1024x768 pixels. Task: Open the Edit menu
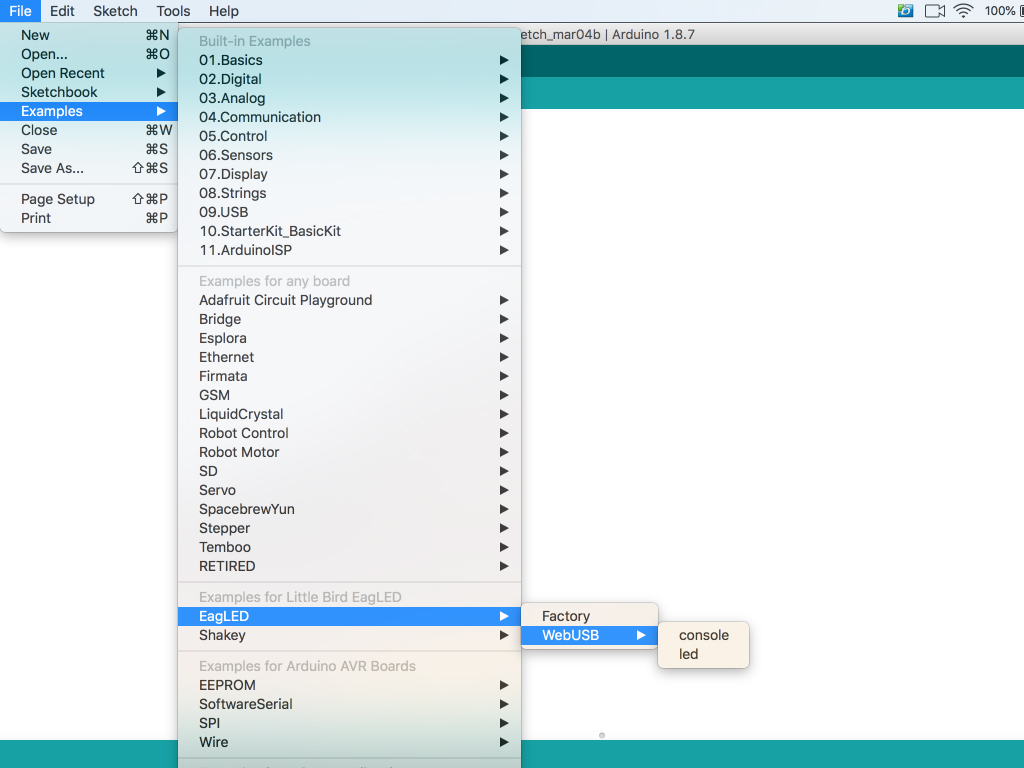coord(62,11)
